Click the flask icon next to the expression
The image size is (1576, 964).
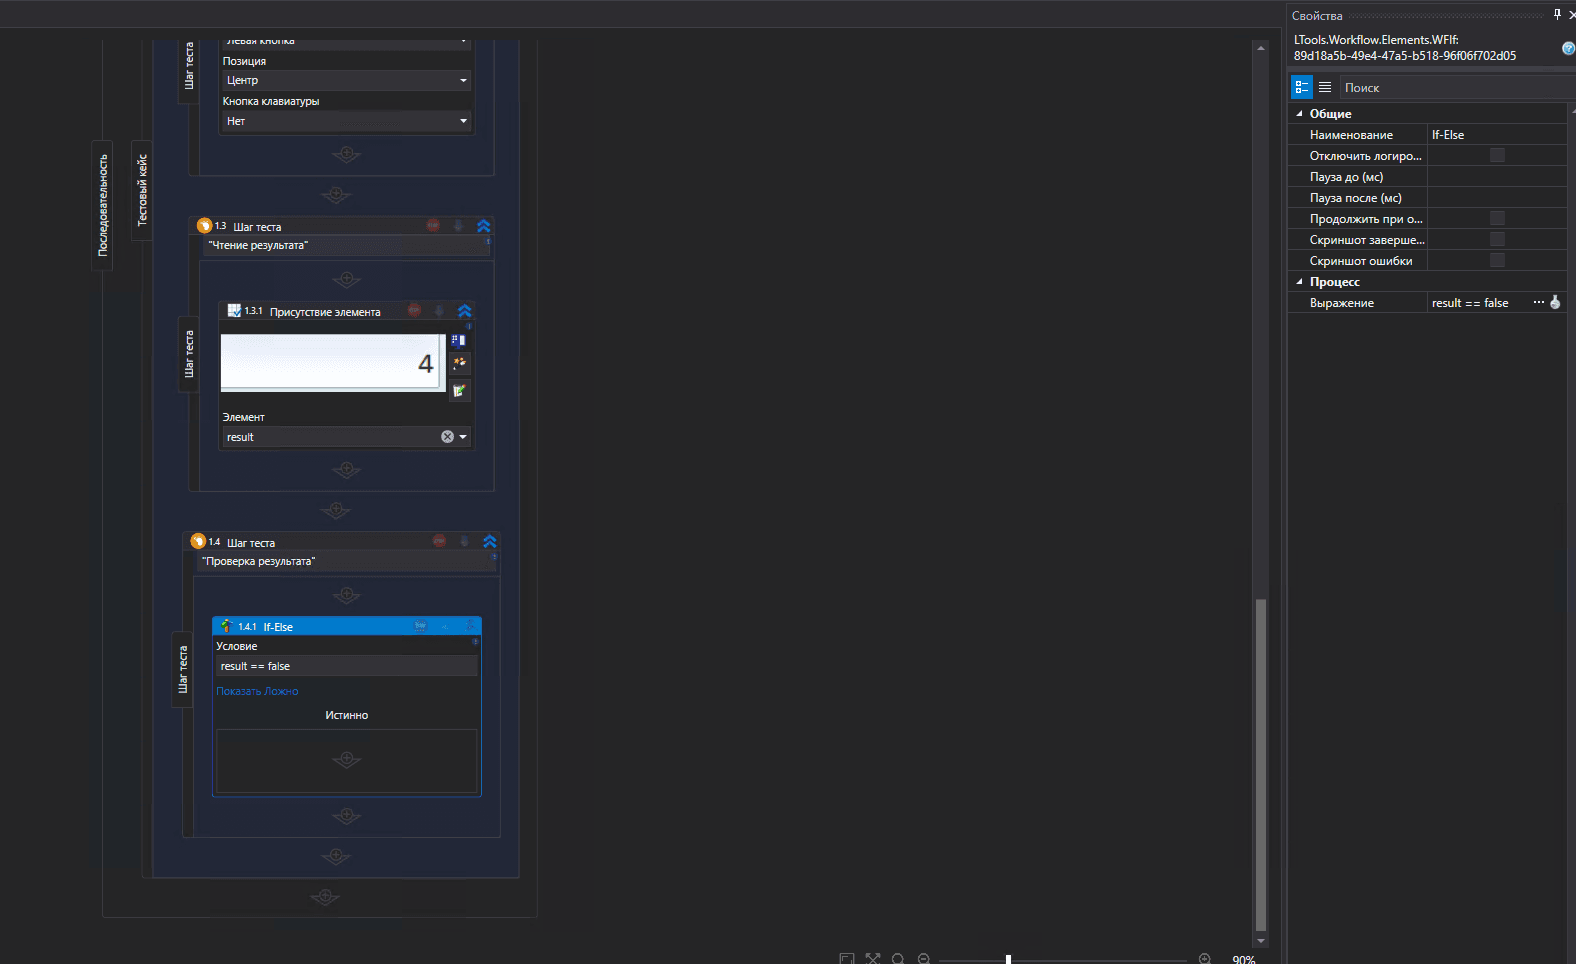(1555, 303)
